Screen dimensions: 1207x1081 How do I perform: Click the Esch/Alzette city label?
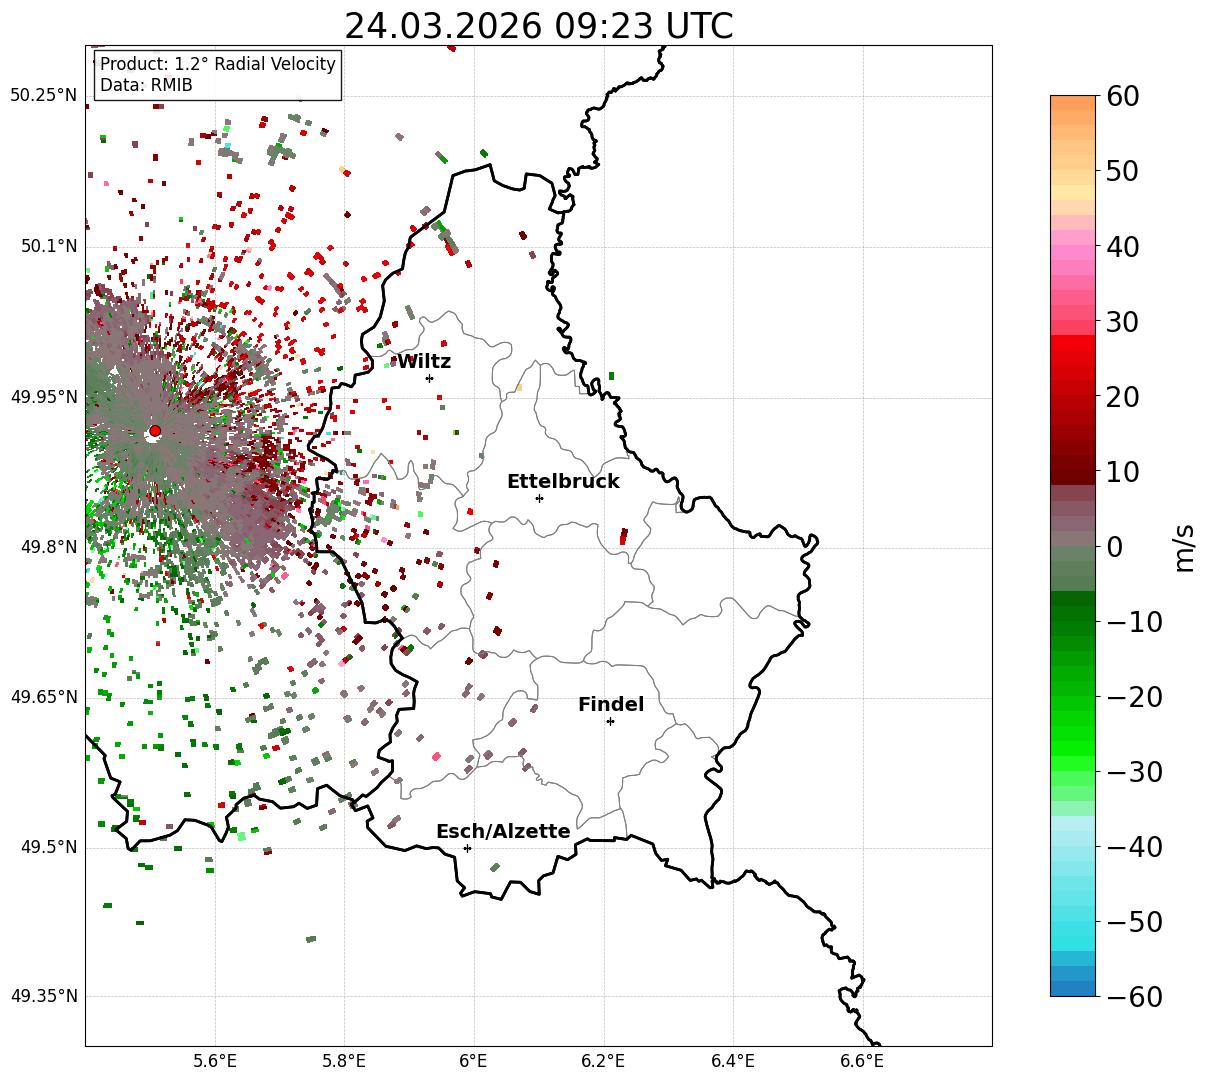[503, 832]
